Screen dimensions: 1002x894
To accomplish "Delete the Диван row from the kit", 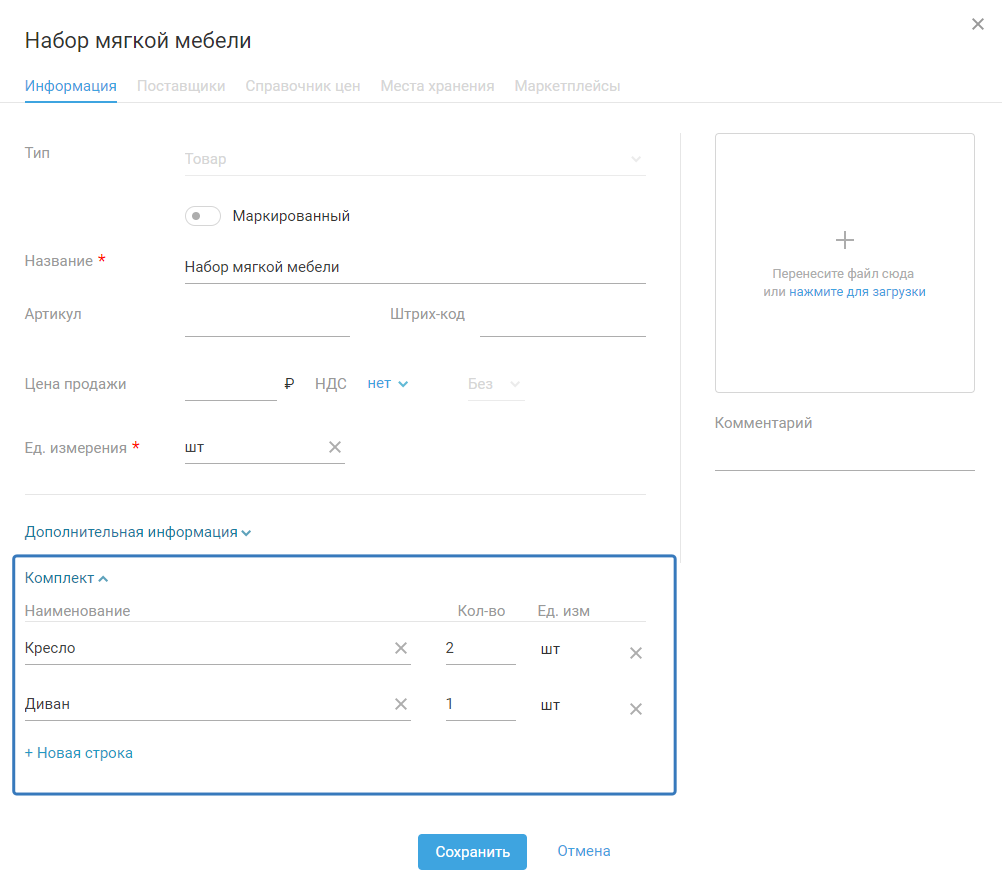I will [x=635, y=710].
